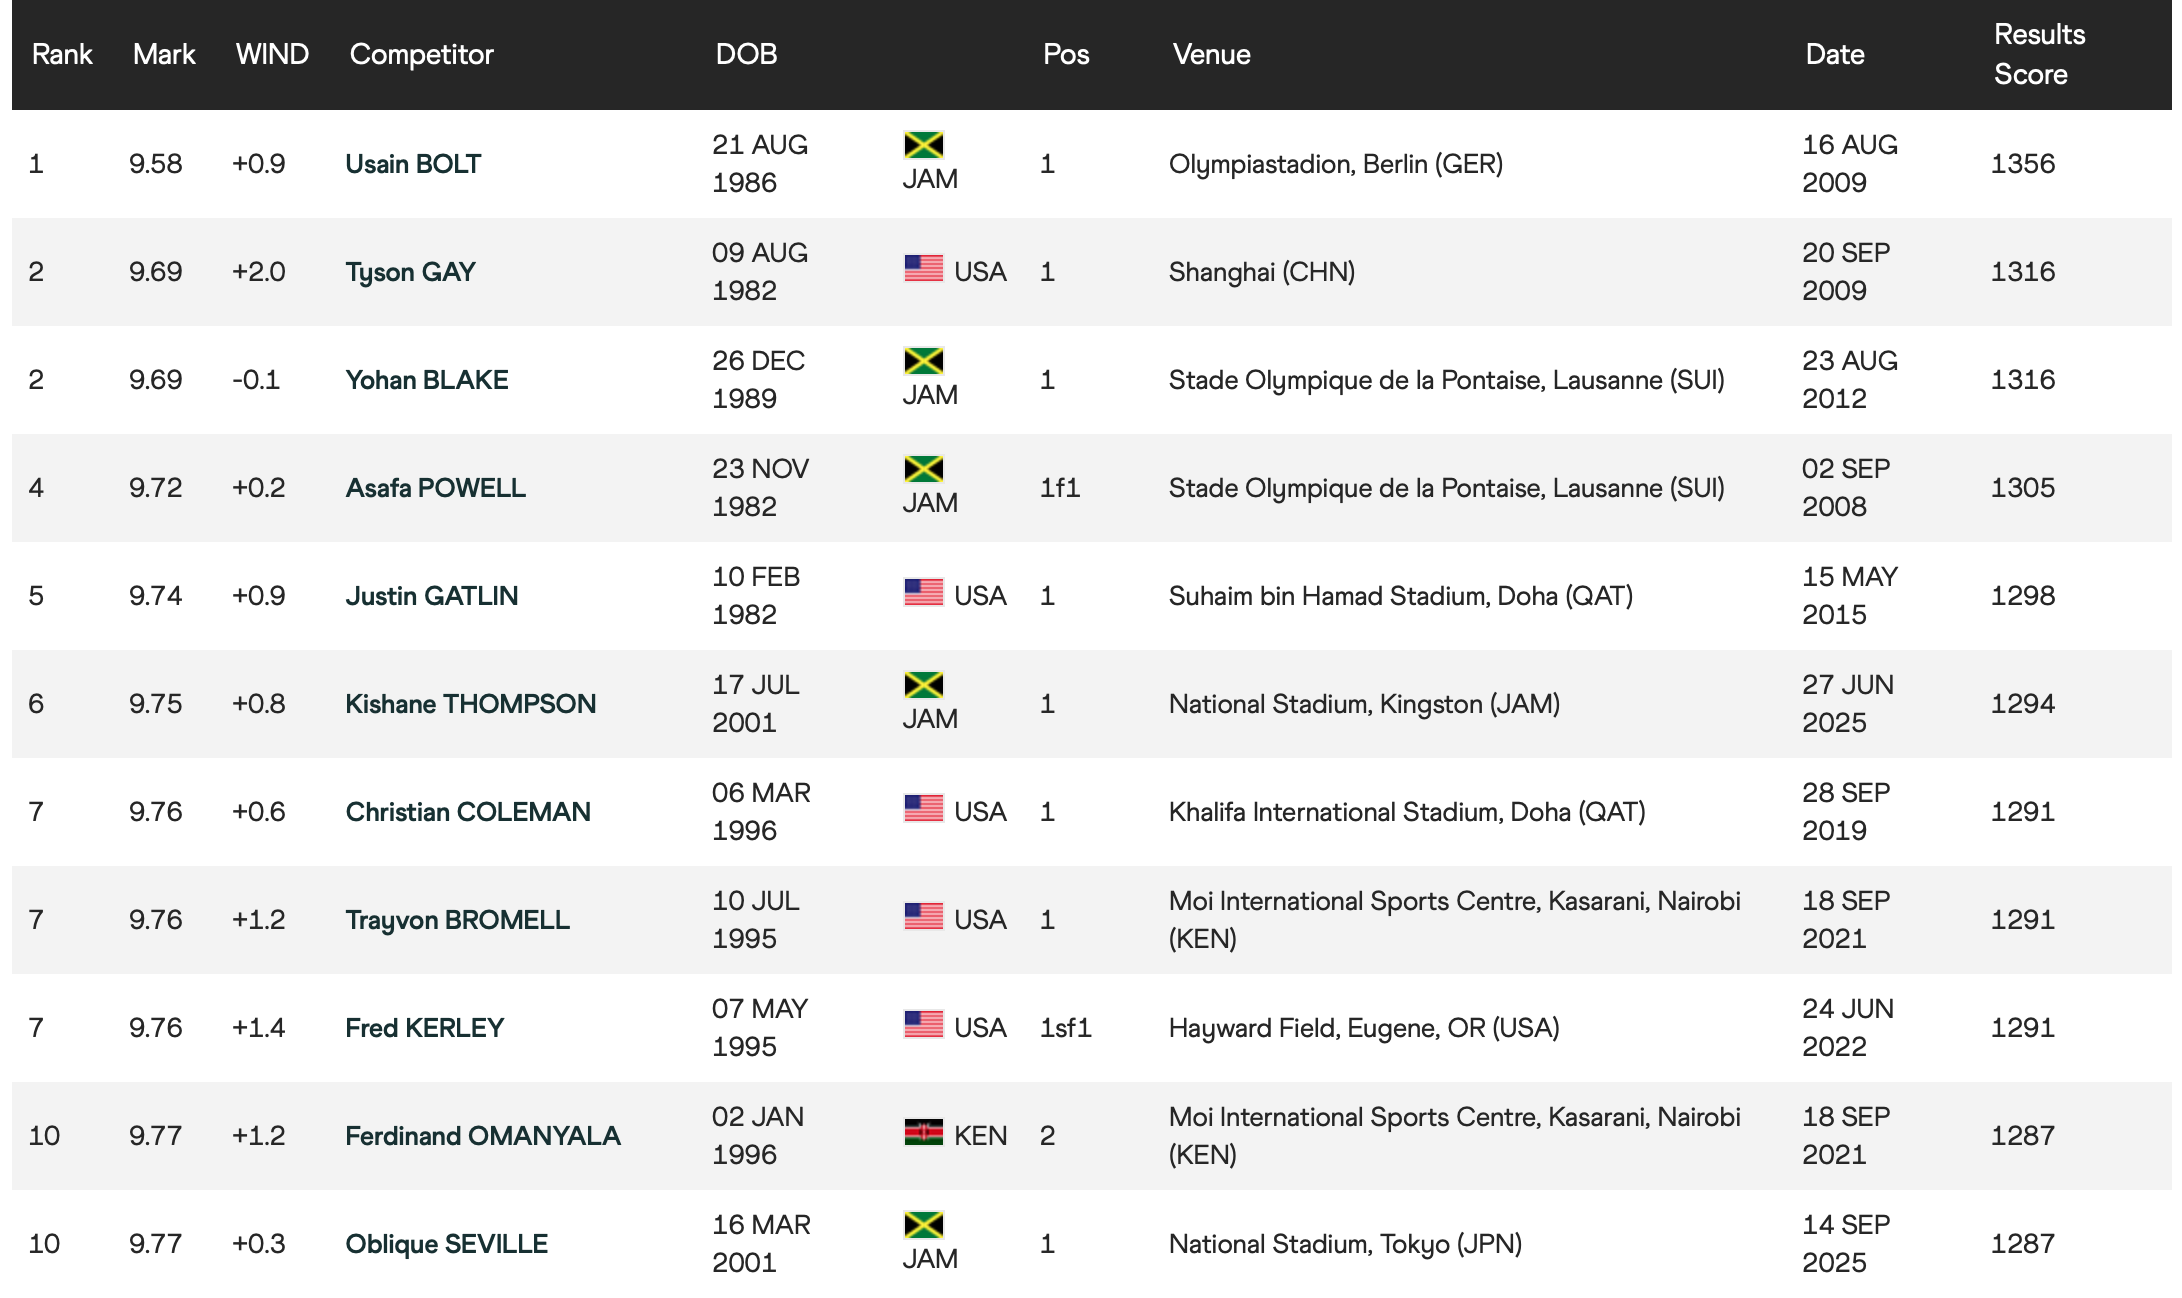
Task: Click the Jamaica flag in Asafa Powell's row
Action: tap(923, 469)
